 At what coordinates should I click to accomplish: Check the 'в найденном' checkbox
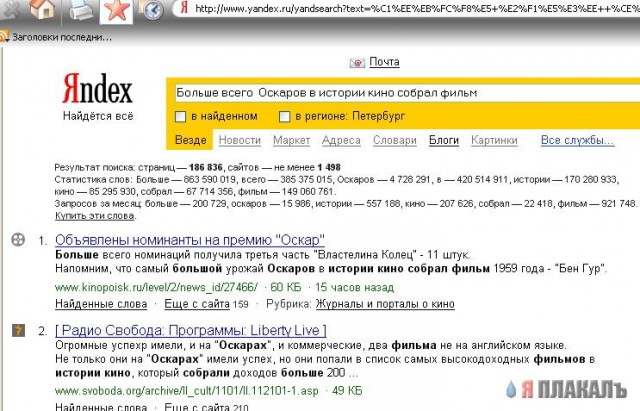coord(180,117)
